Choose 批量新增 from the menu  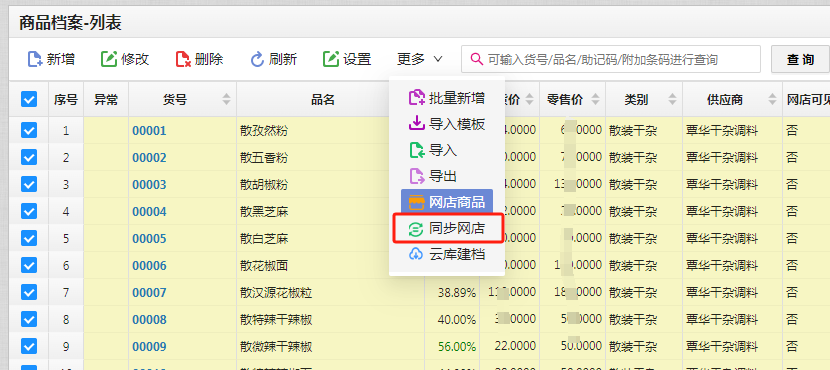(x=447, y=98)
